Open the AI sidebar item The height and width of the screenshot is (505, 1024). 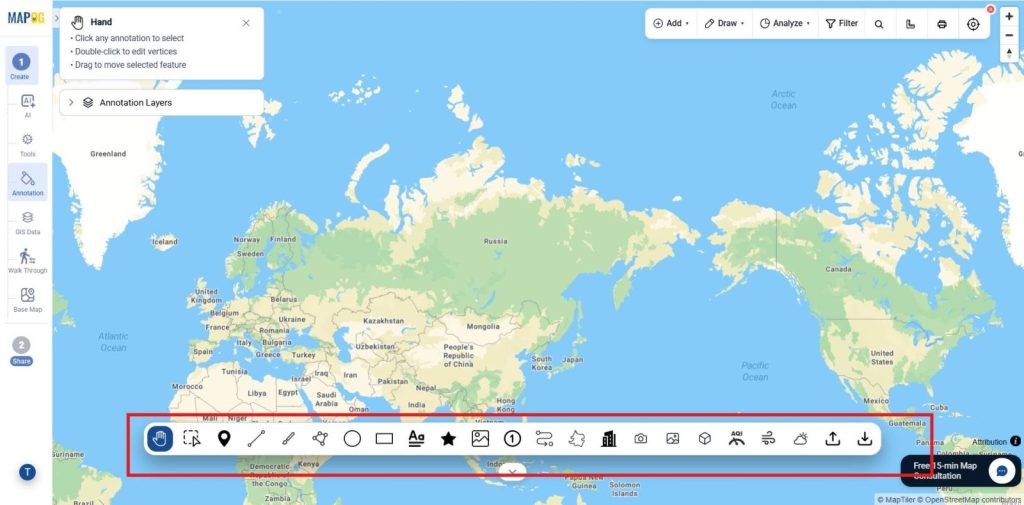[27, 106]
